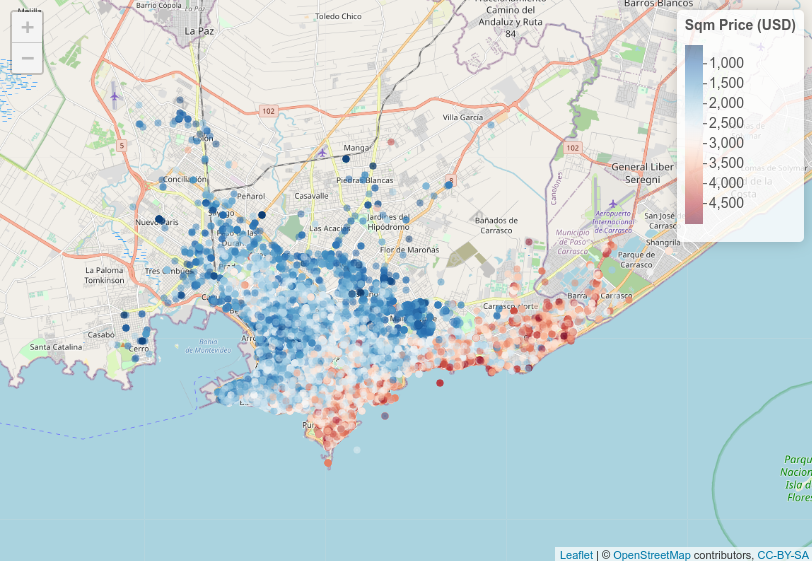This screenshot has width=812, height=561.
Task: Click the La Paz town label
Action: pos(200,31)
